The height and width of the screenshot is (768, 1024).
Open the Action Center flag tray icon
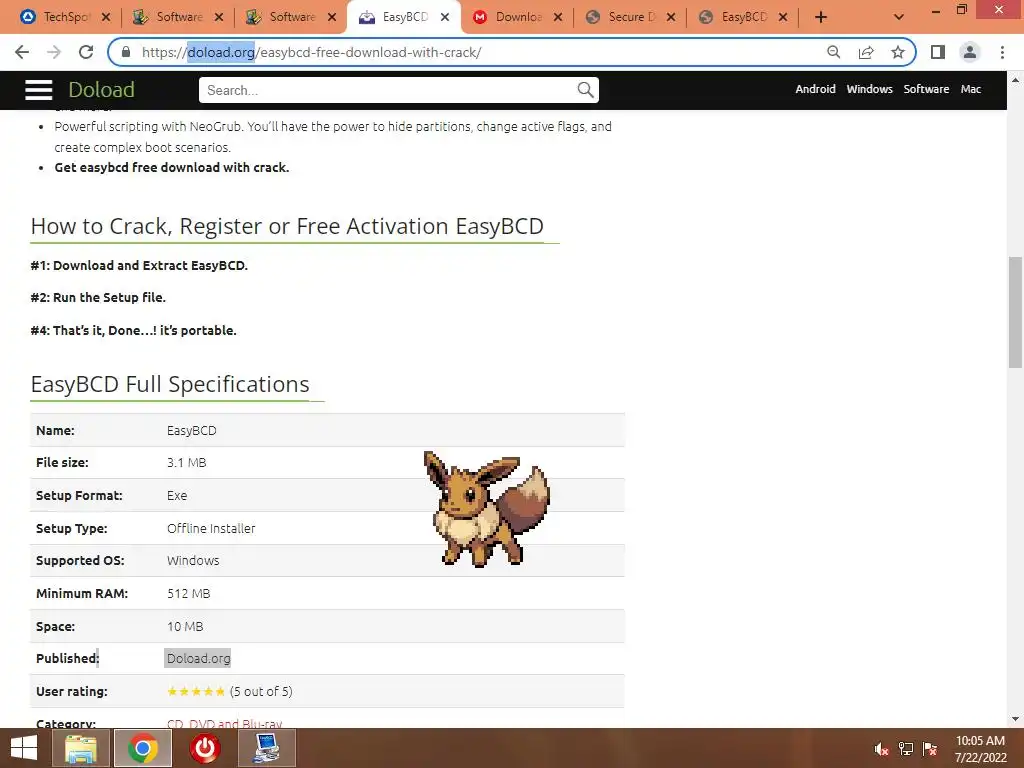click(x=930, y=749)
